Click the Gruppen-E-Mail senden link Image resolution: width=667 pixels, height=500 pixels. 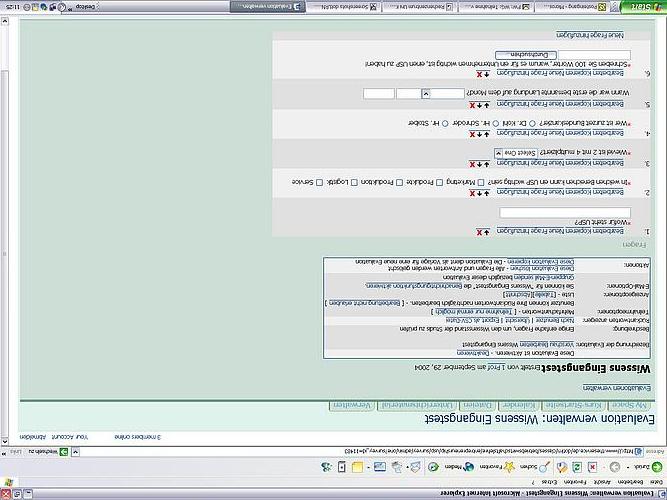click(x=544, y=277)
